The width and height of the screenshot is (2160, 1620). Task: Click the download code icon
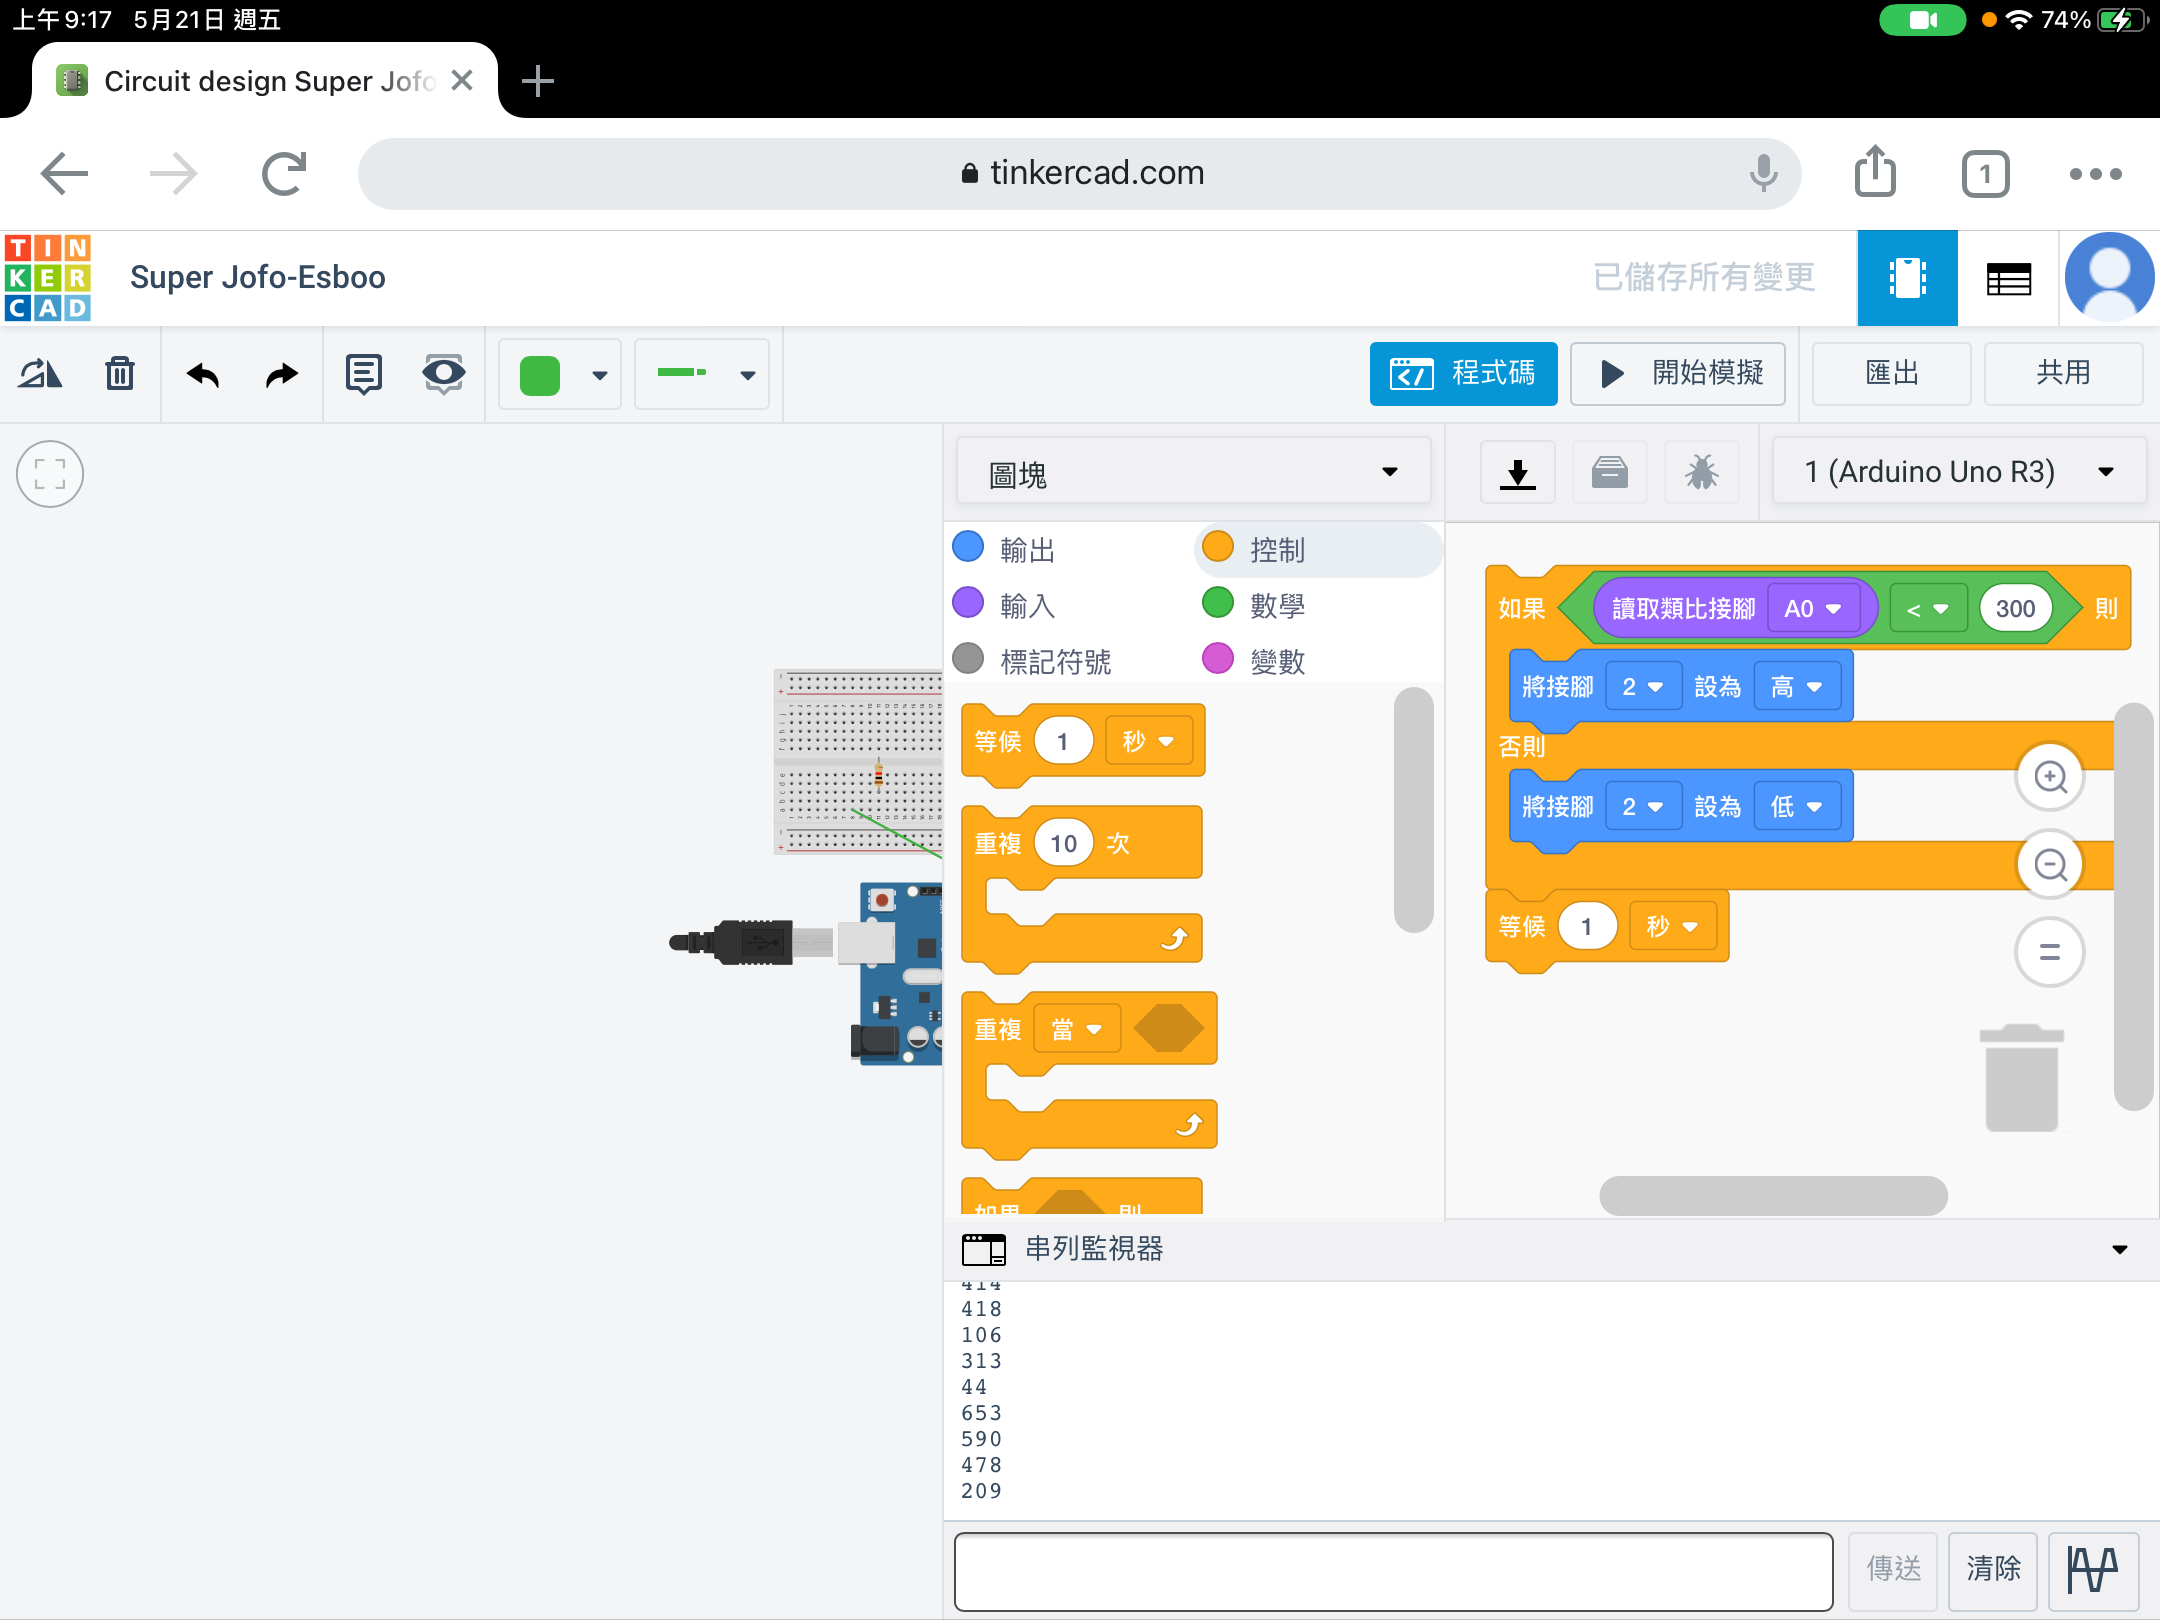(1517, 472)
